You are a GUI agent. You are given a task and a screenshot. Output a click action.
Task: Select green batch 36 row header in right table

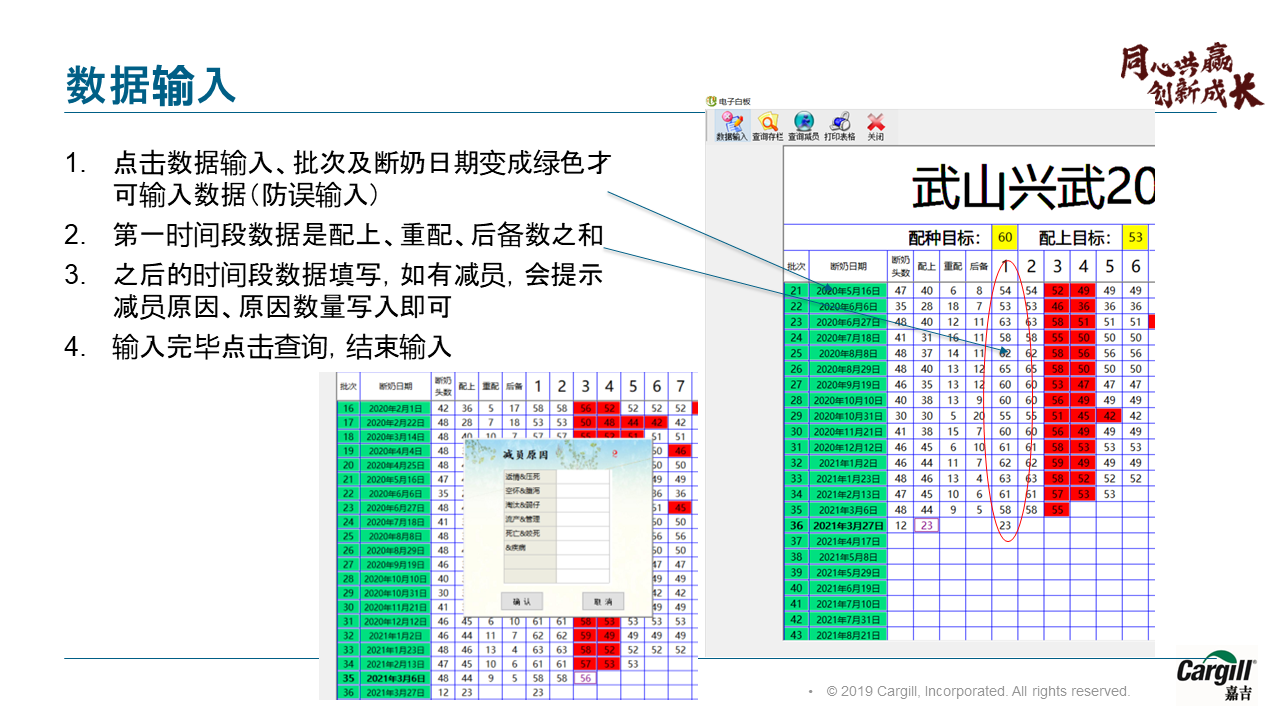point(796,525)
